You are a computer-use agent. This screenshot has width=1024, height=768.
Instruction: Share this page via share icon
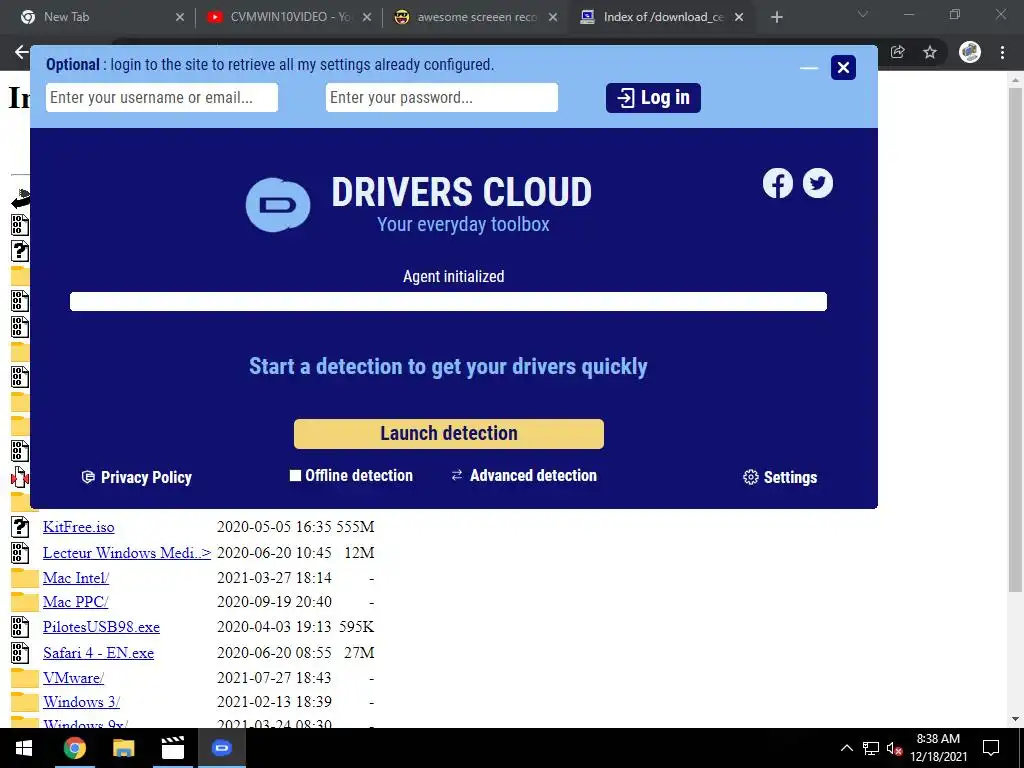point(898,52)
